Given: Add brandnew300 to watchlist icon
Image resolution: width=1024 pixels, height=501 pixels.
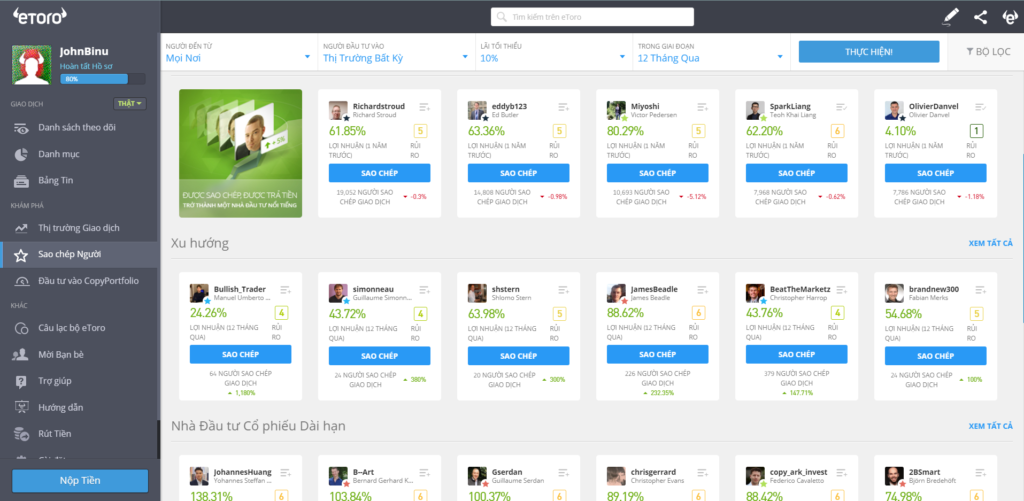Looking at the screenshot, I should point(981,290).
